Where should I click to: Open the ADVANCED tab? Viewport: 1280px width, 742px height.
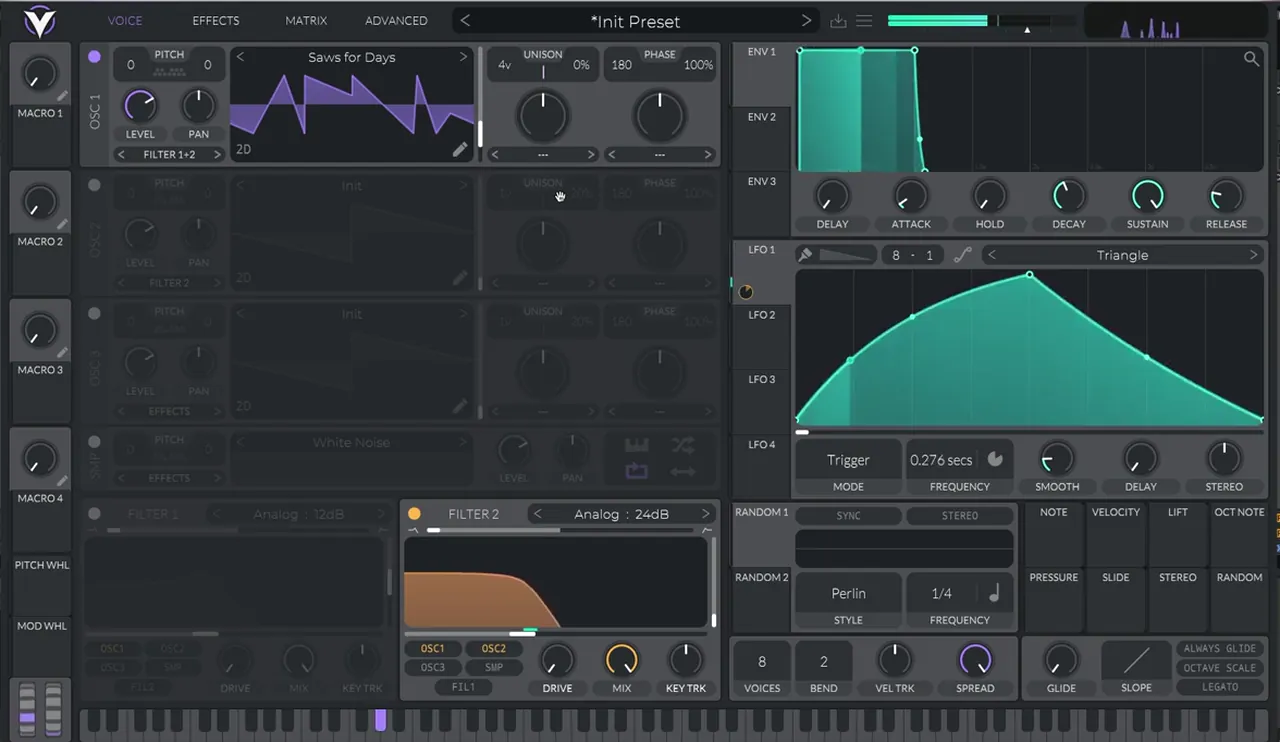tap(396, 21)
